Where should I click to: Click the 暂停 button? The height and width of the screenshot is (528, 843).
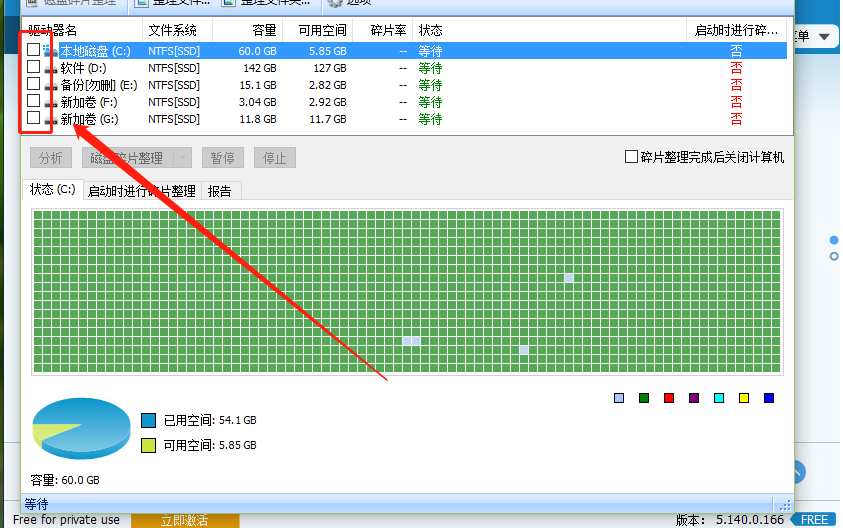point(223,158)
